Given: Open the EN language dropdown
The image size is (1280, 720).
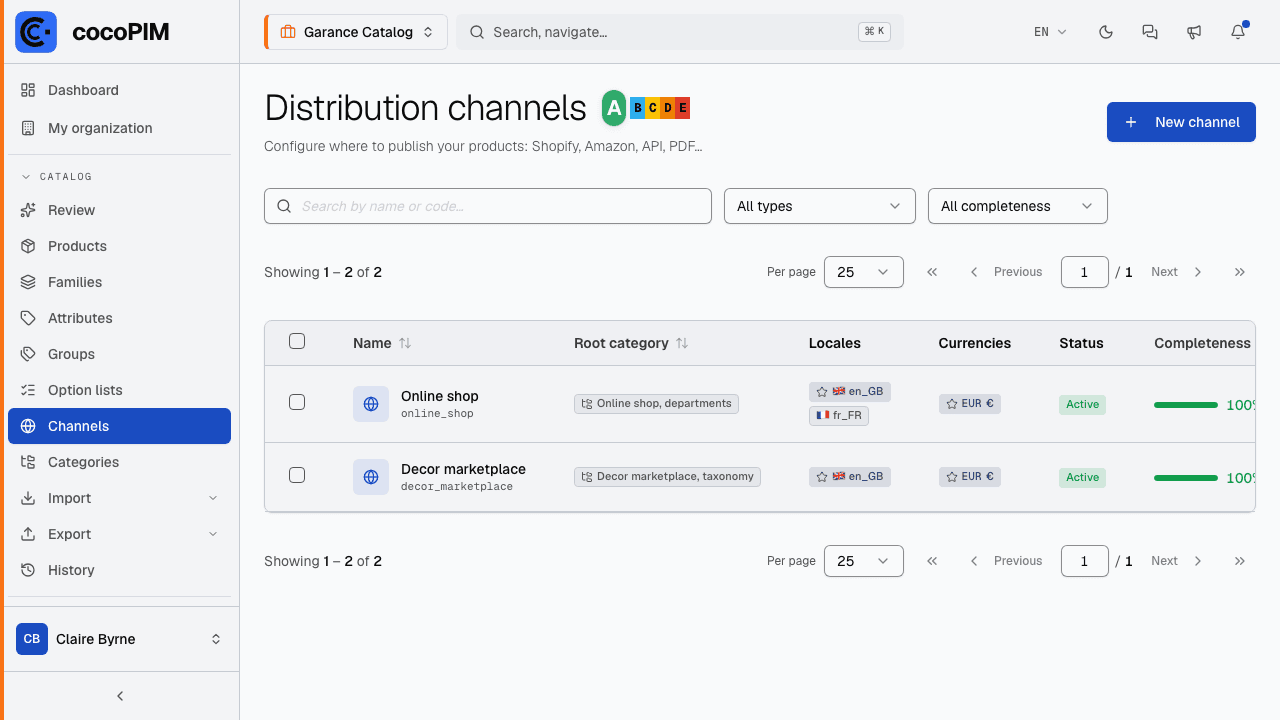Looking at the screenshot, I should pos(1050,32).
